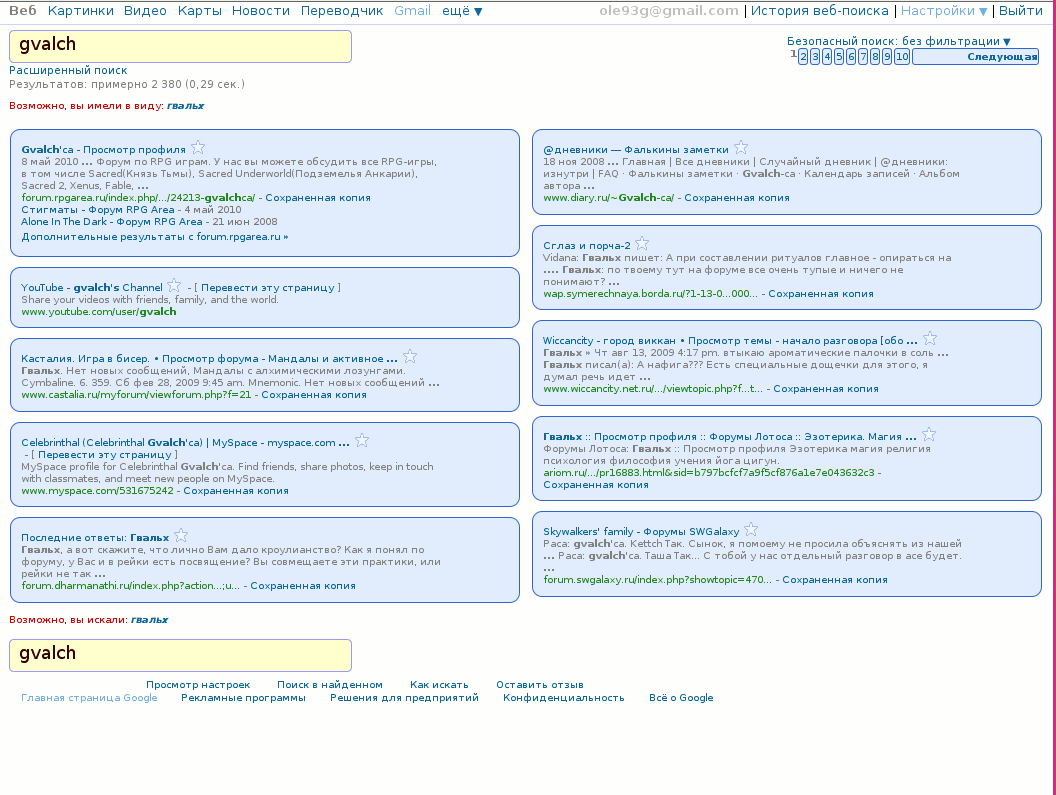Star the YouTube gvalch's Channel result

(x=174, y=286)
